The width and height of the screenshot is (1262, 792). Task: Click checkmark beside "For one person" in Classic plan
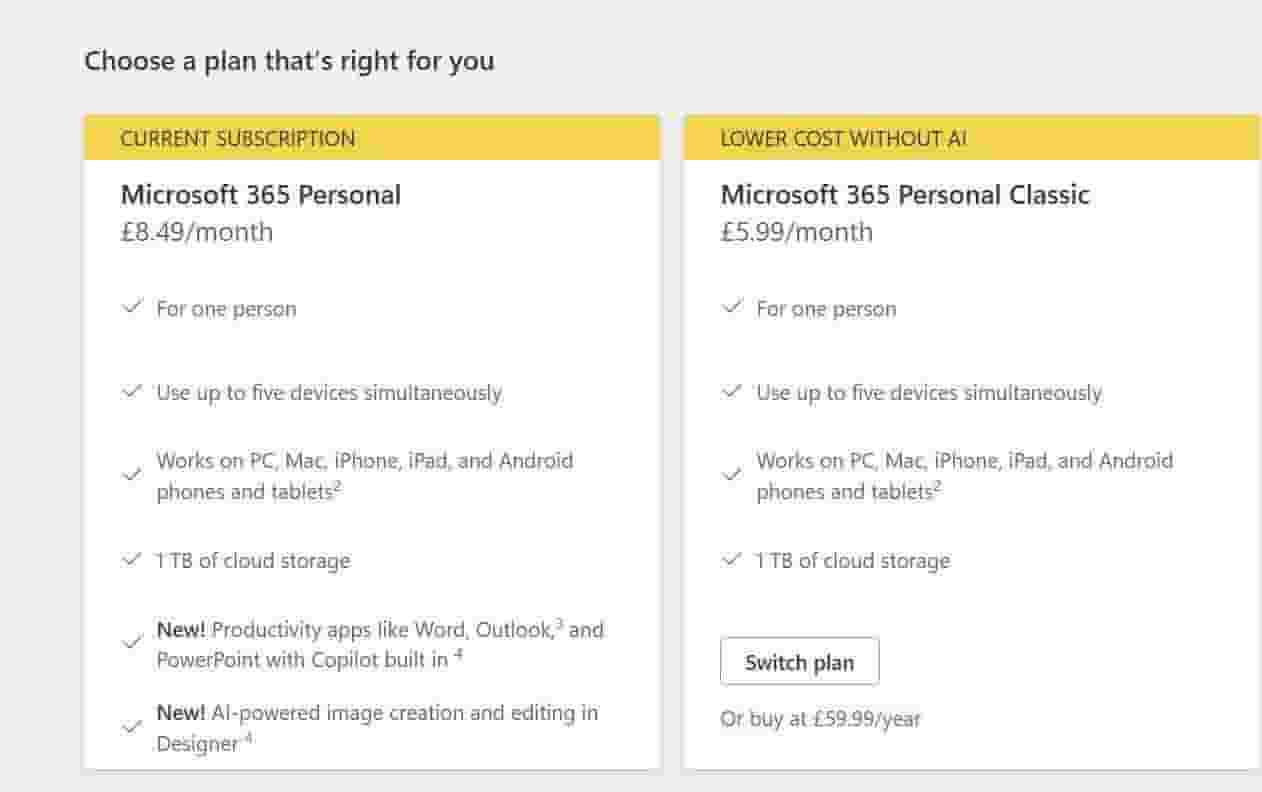[732, 307]
